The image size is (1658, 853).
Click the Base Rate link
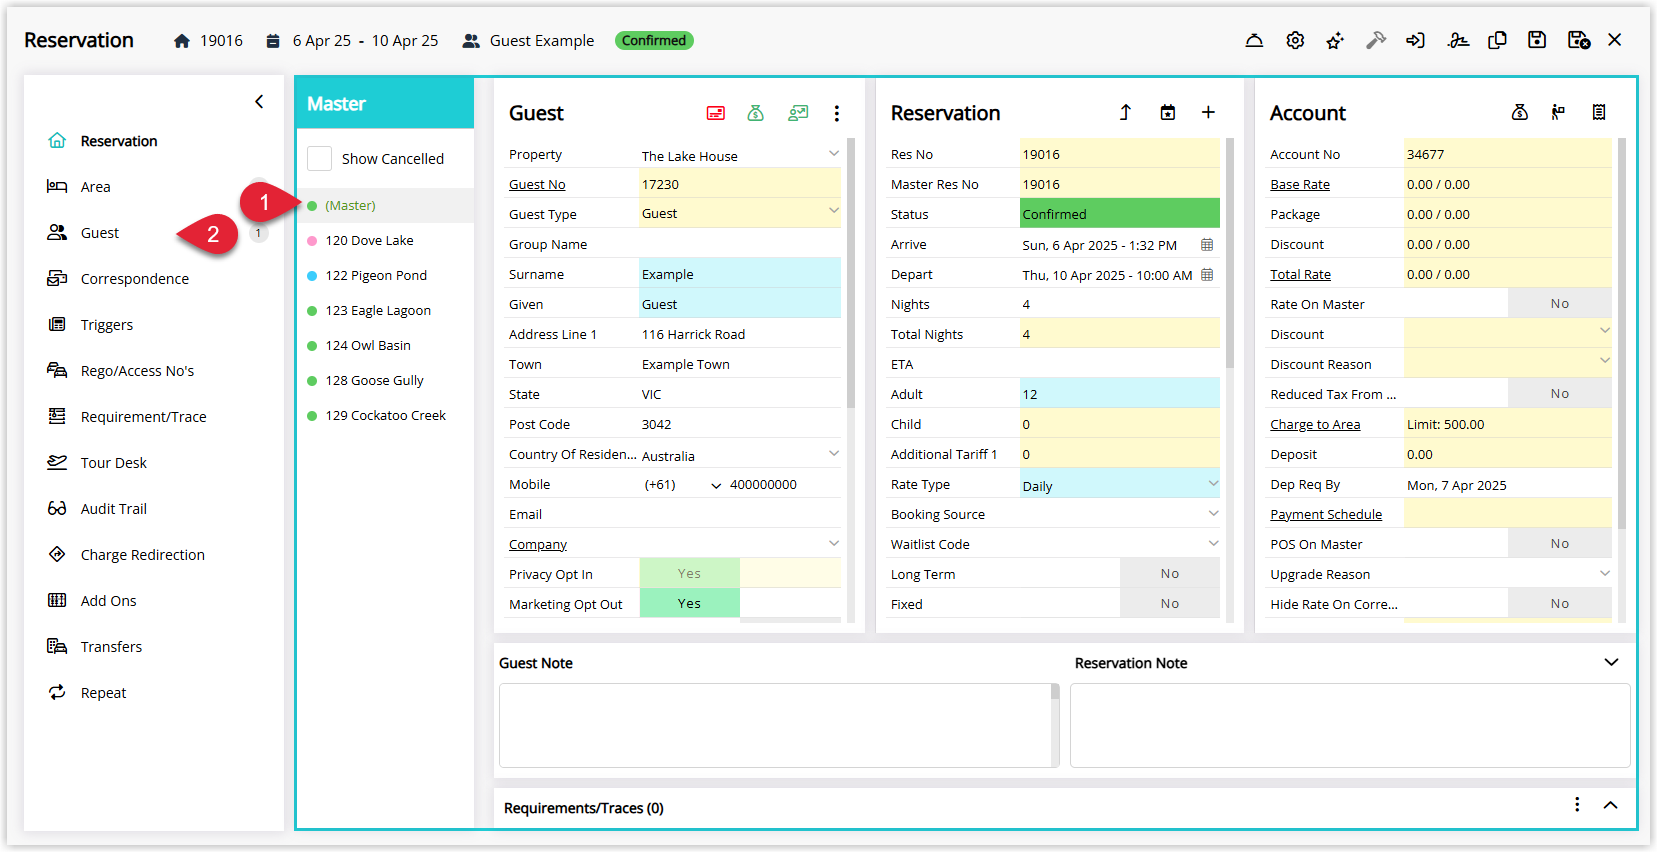coord(1300,184)
